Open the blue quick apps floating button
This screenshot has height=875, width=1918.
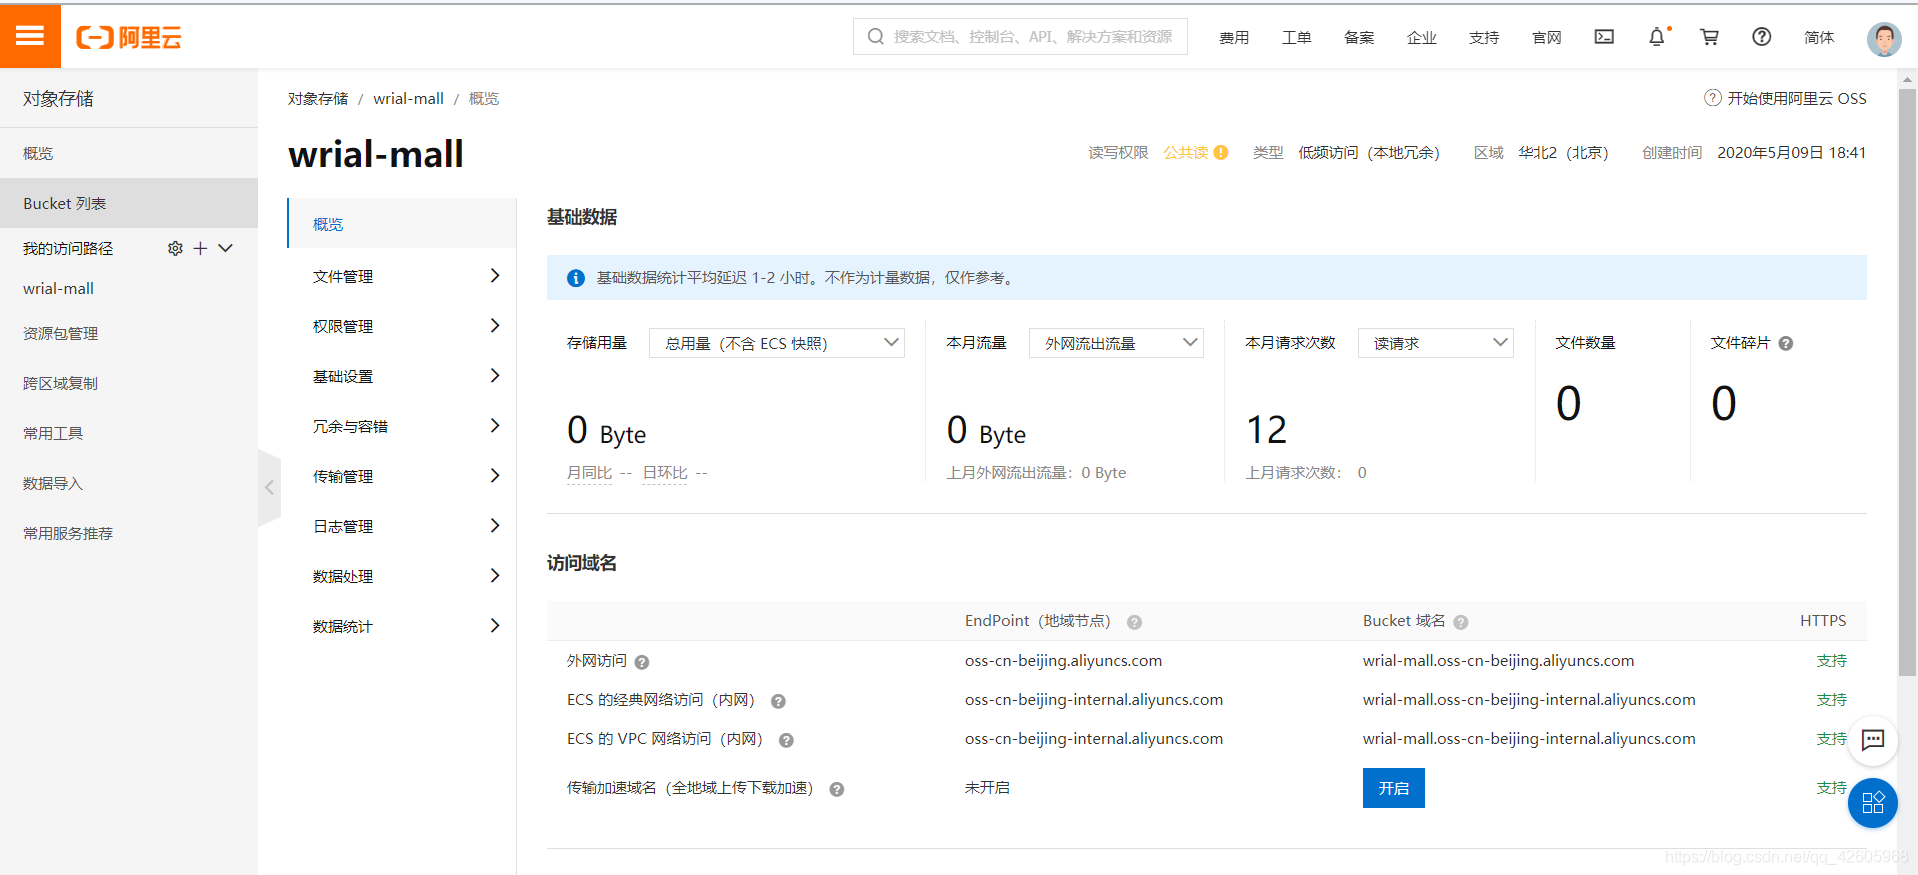pos(1873,803)
